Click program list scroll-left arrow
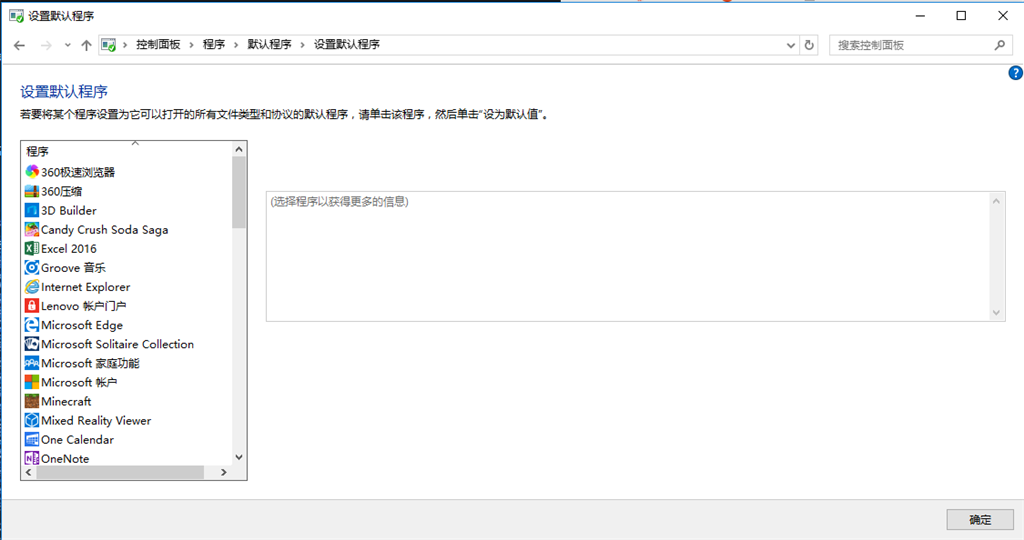The height and width of the screenshot is (540, 1024). point(29,472)
